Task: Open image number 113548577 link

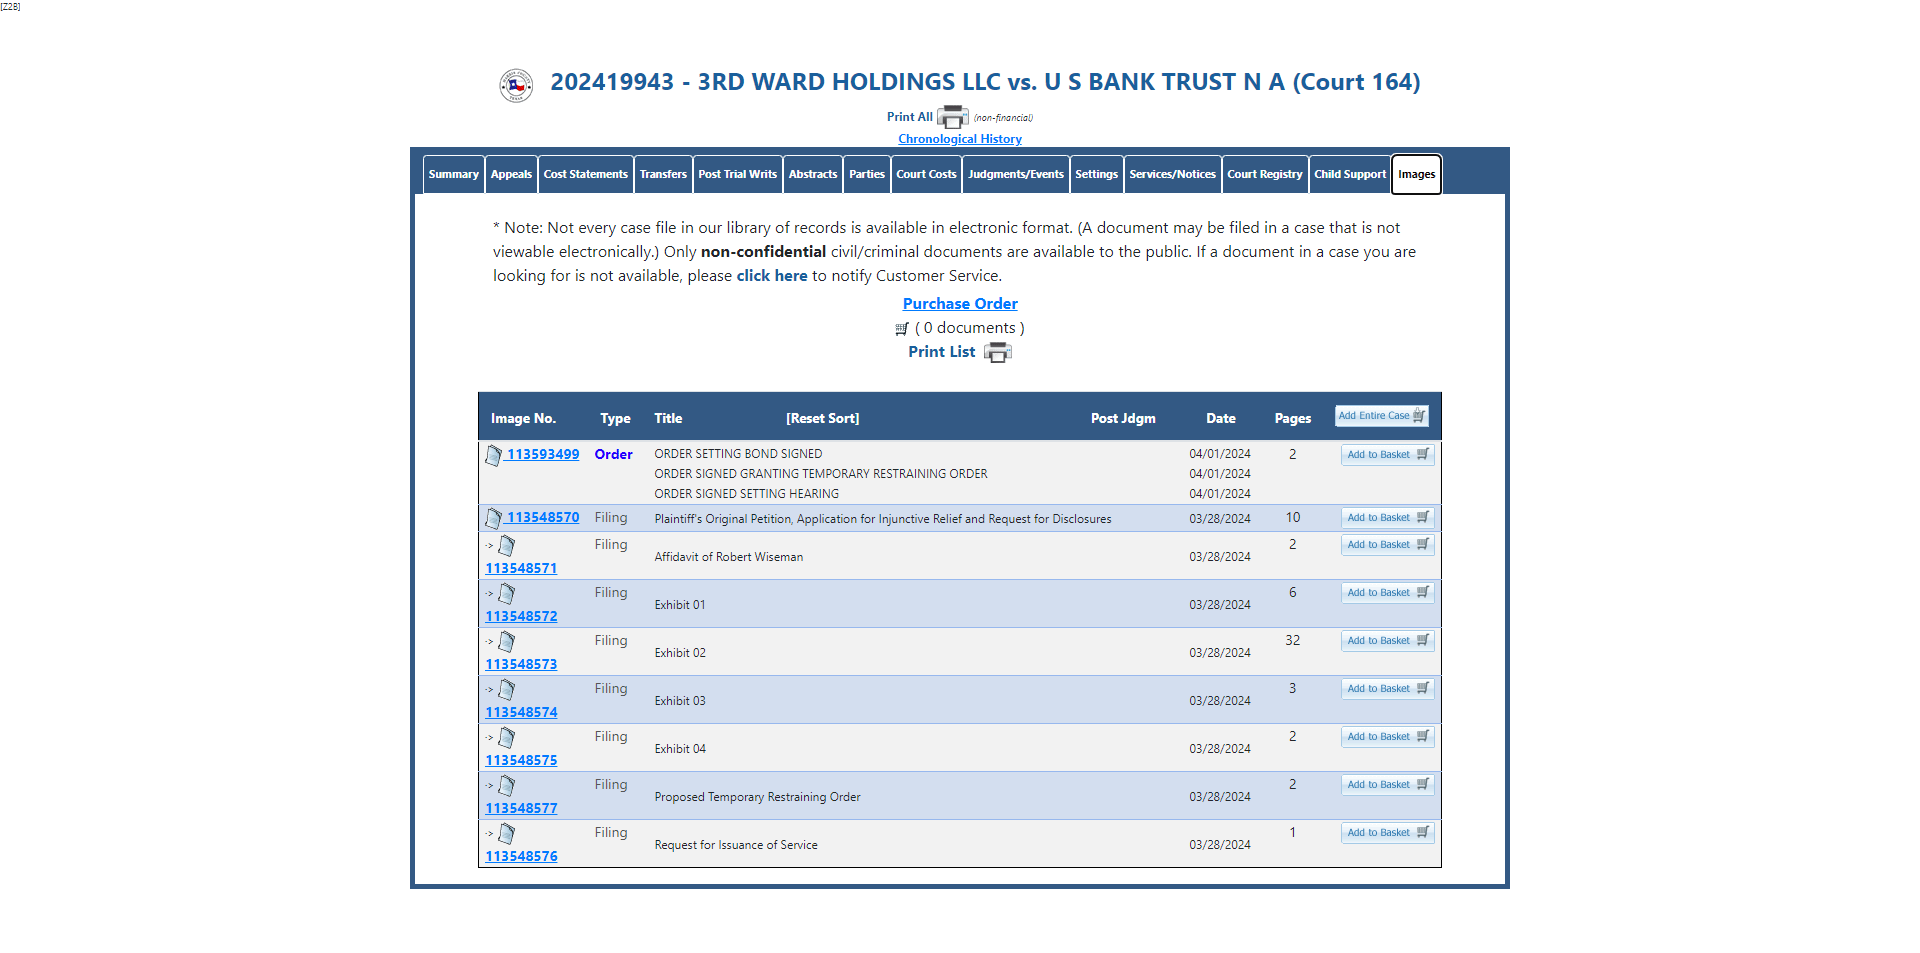Action: (521, 808)
